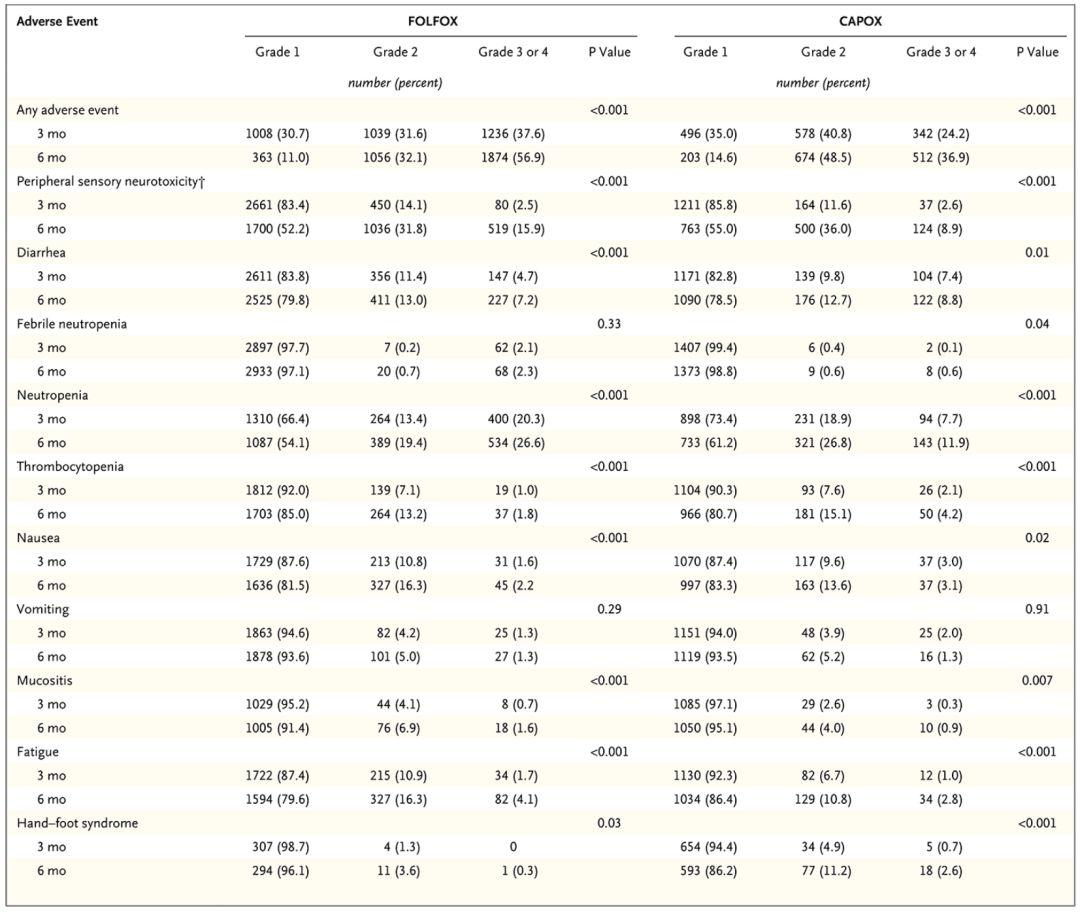1080x917 pixels.
Task: Click the Fatigue row label
Action: [39, 751]
